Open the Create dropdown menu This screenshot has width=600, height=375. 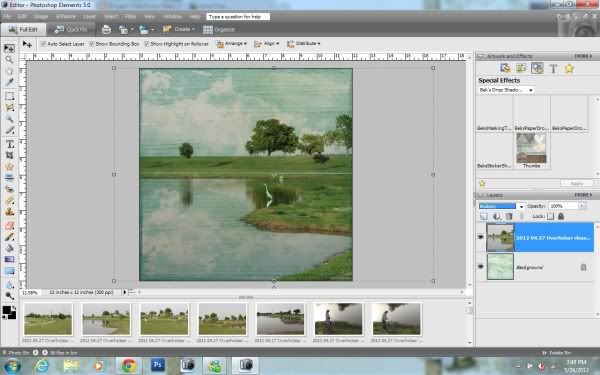179,29
